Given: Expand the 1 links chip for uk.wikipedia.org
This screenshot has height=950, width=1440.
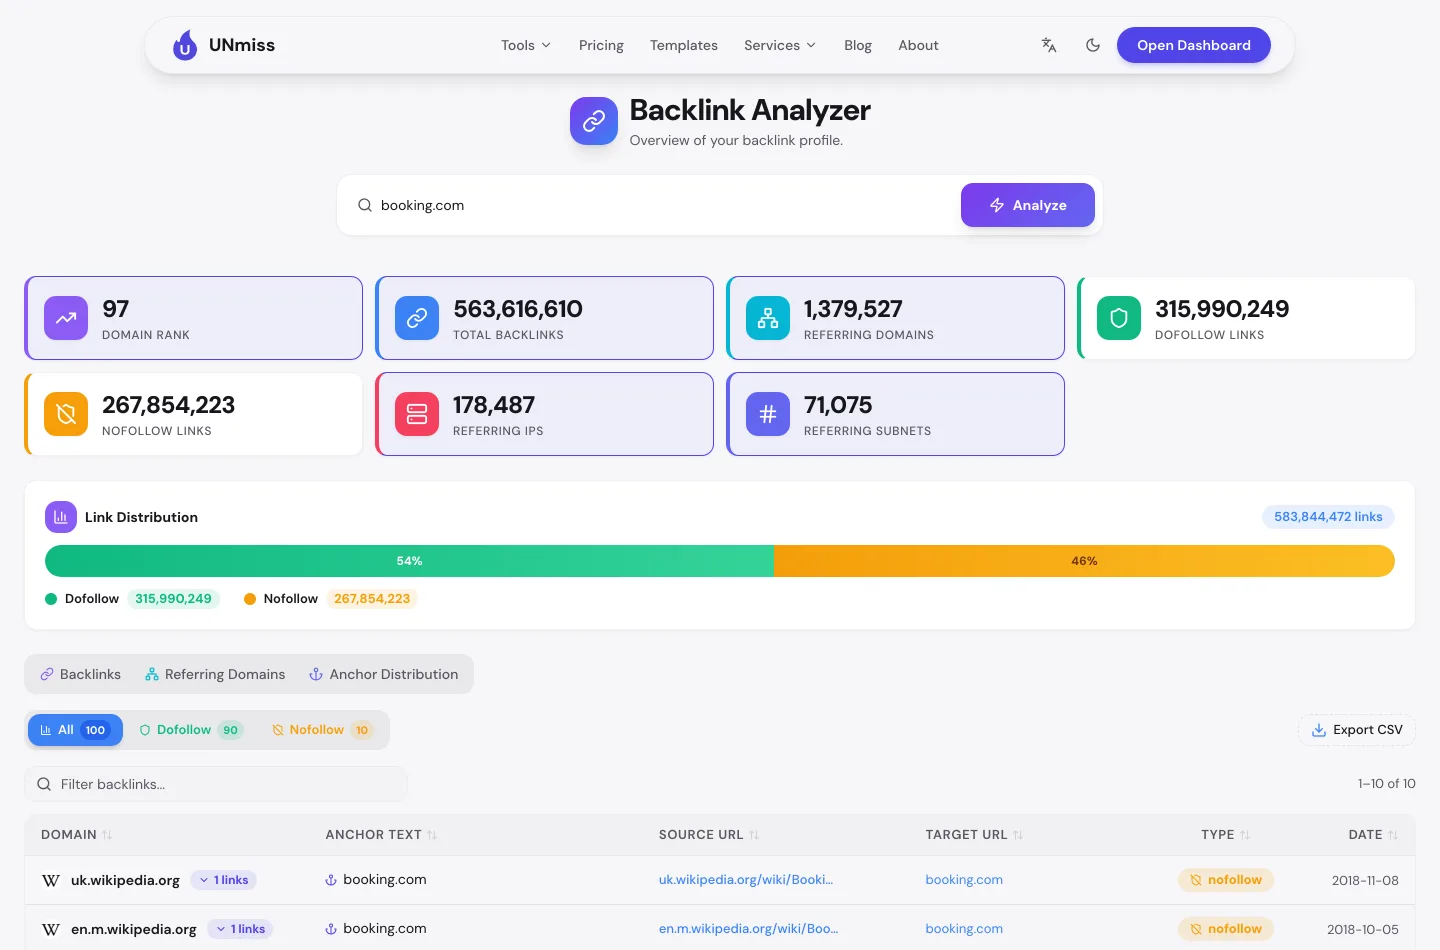Looking at the screenshot, I should pos(224,880).
